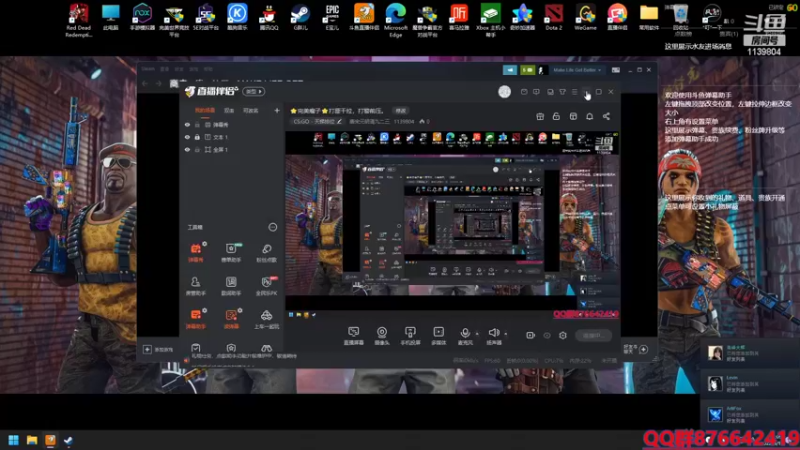Open the Kugou music K icon
The image size is (800, 450).
point(237,16)
